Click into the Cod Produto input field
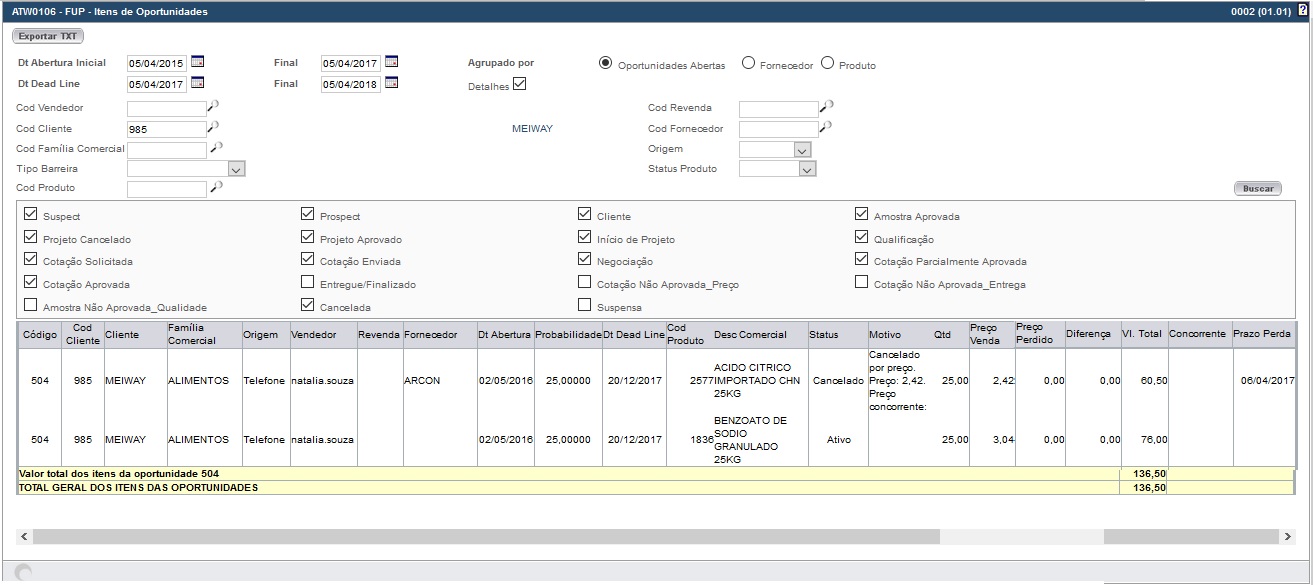 click(166, 189)
